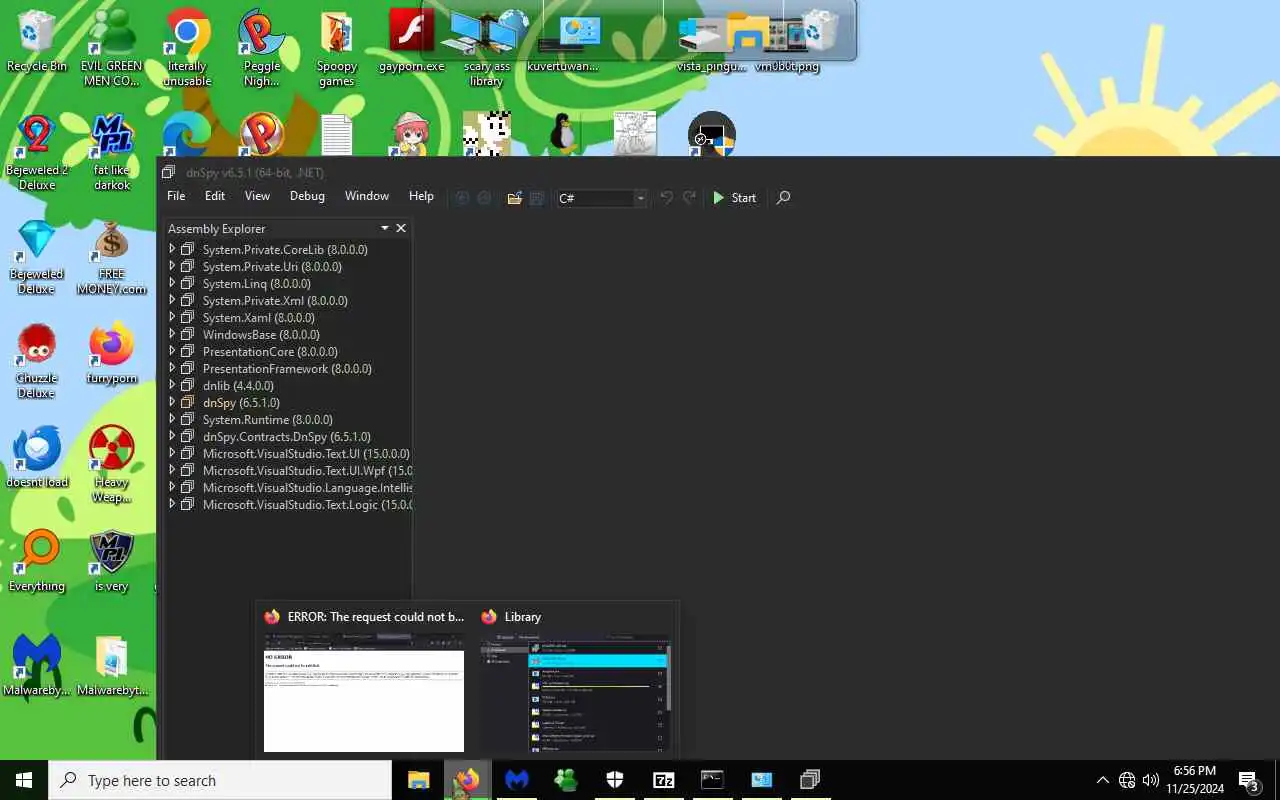
Task: Open the Assembly Explorer panel options arrow
Action: coord(384,228)
